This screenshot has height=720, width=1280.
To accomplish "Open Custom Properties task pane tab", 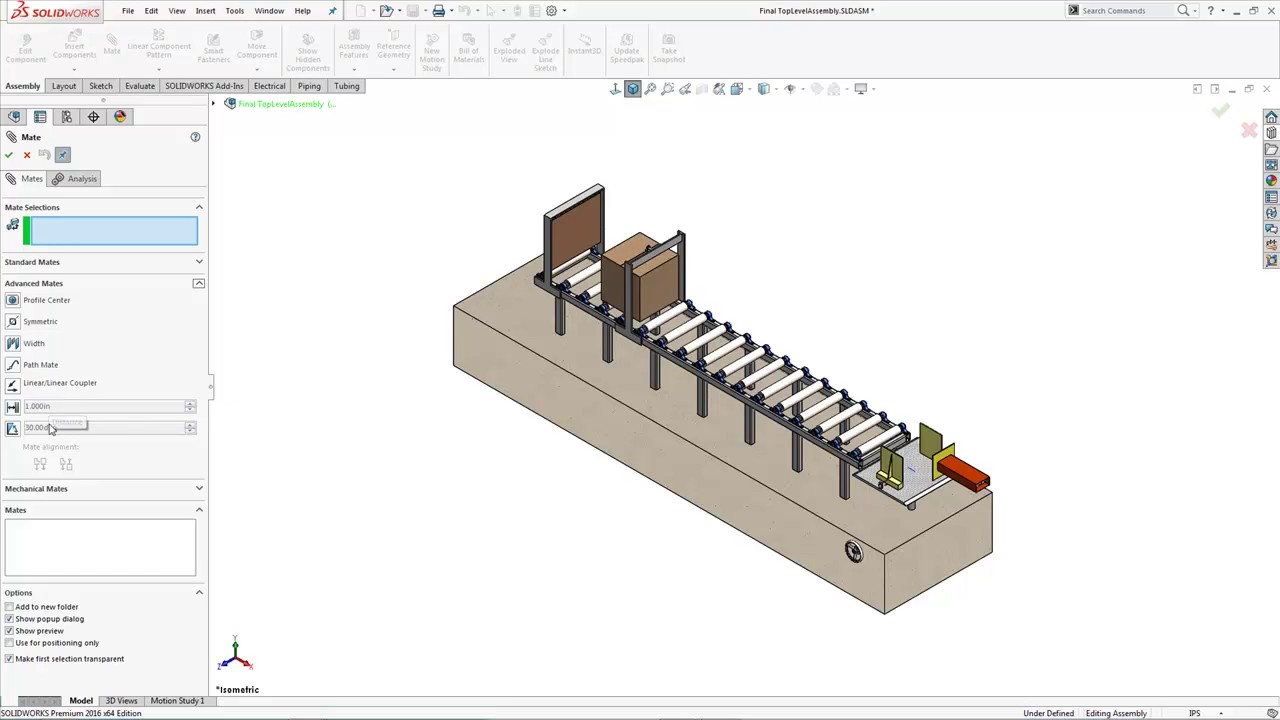I will (1271, 197).
